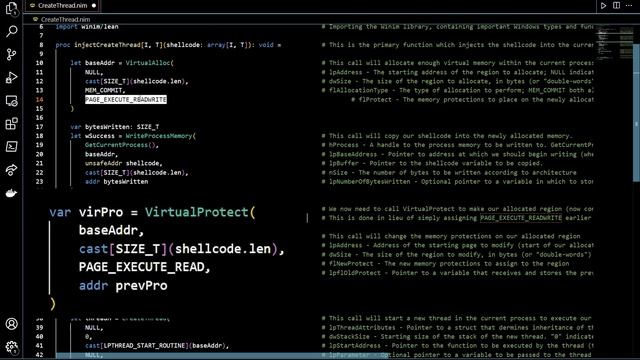Click 'PAGE_EXECUTE_READ,' in the zoomed code
This screenshot has height=360, width=640.
point(144,267)
